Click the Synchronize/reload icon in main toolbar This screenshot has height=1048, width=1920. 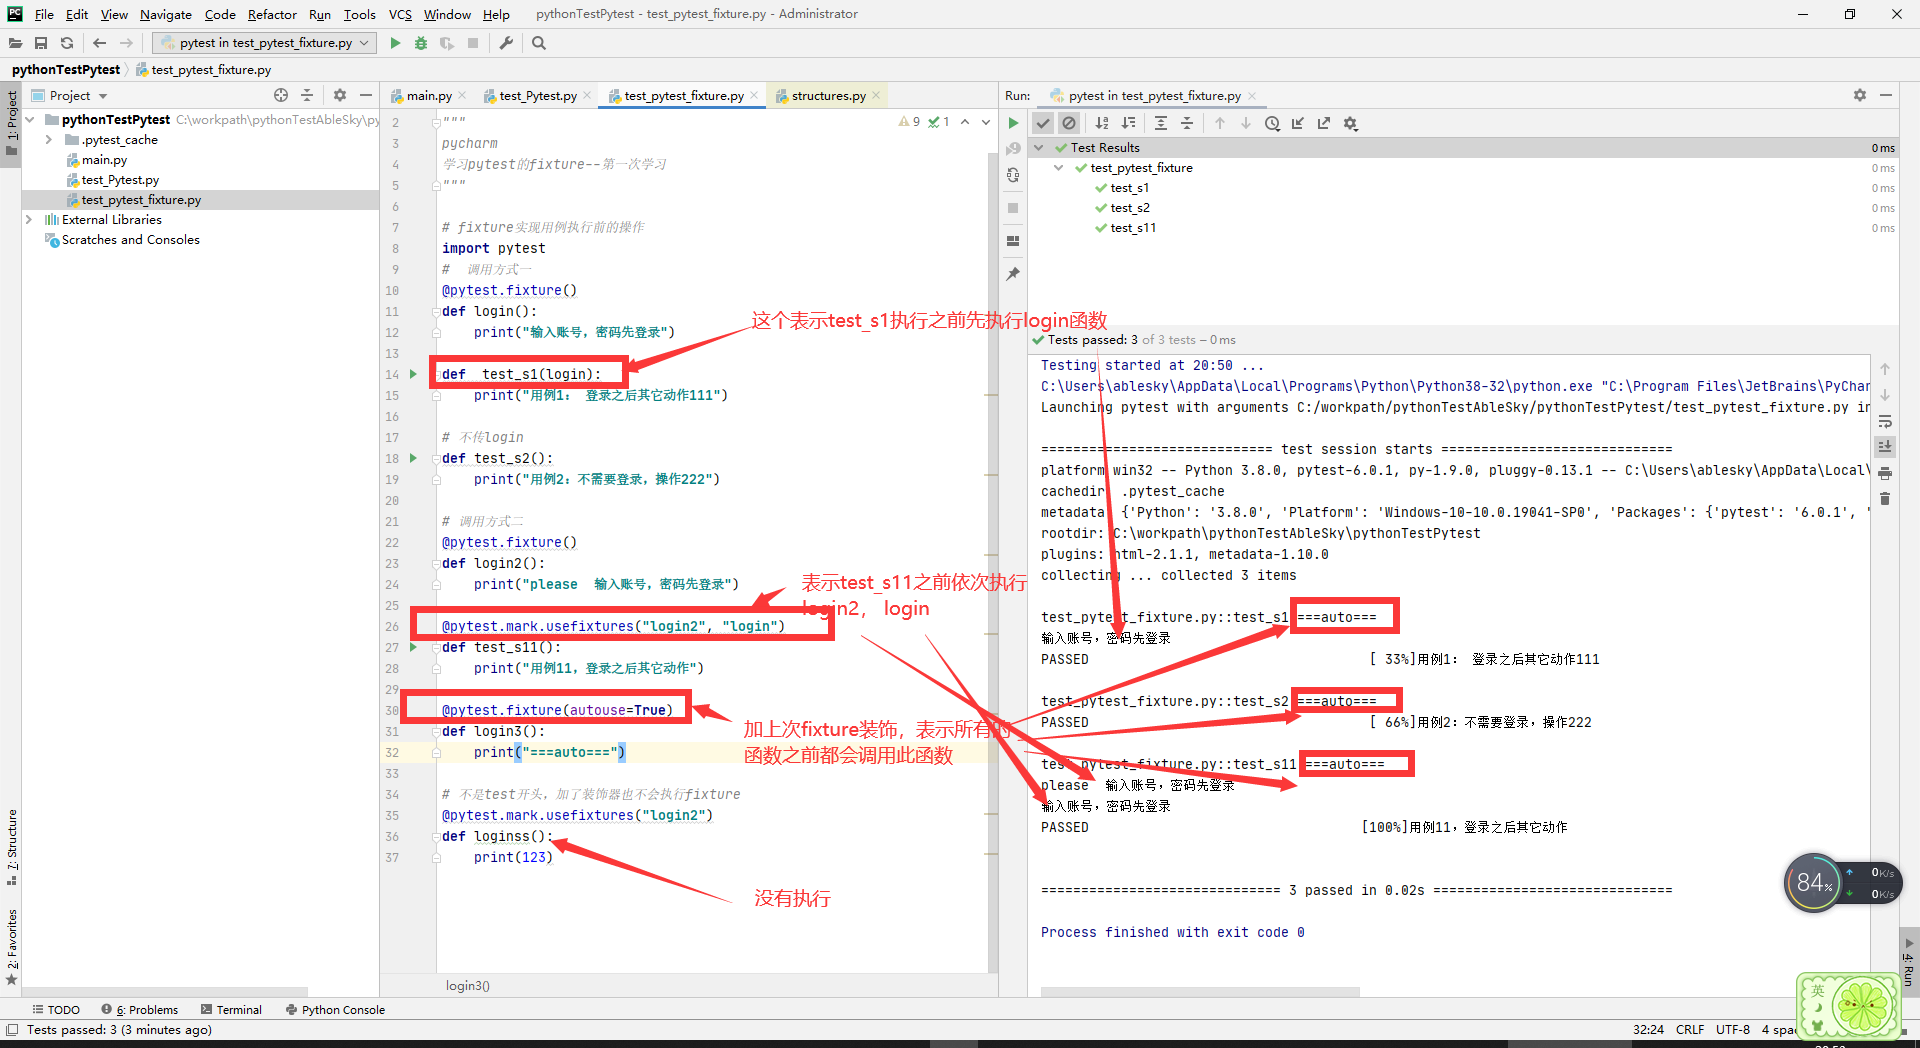click(x=67, y=43)
